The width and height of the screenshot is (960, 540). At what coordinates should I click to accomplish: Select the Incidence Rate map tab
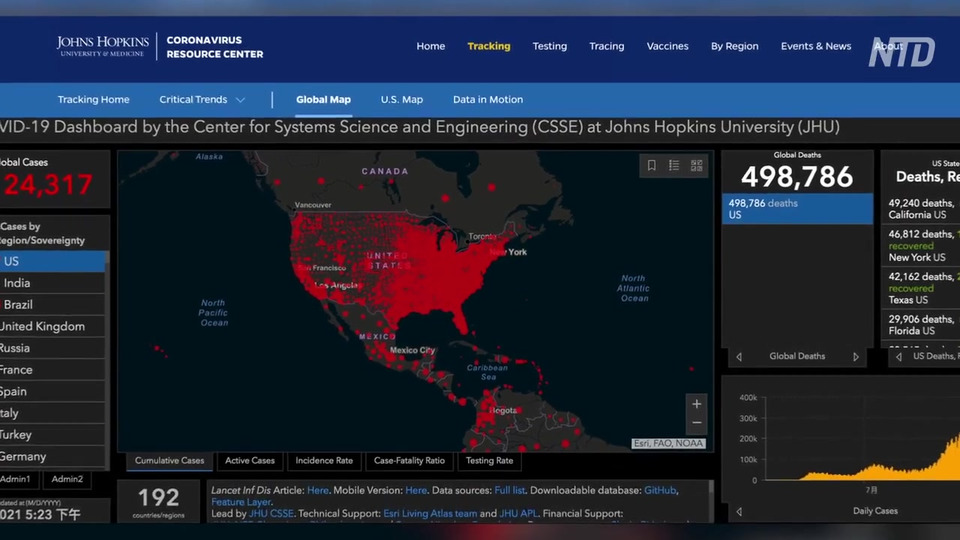tap(324, 461)
